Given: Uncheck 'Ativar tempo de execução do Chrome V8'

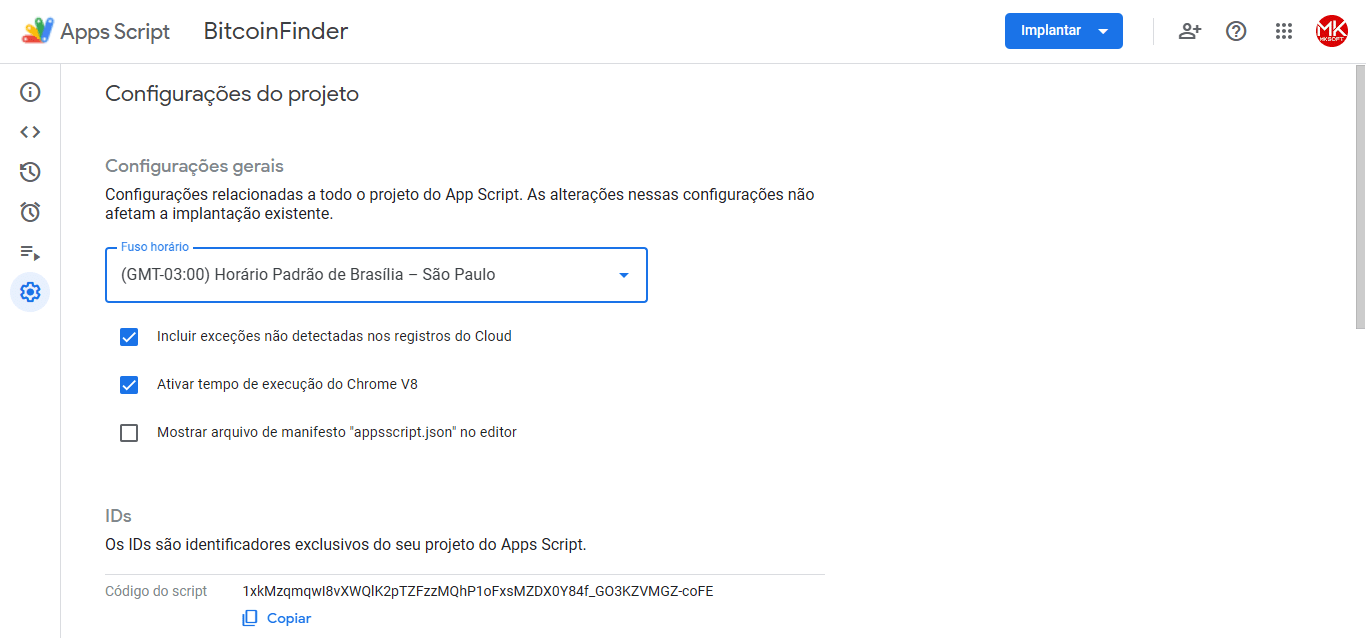Looking at the screenshot, I should [129, 385].
